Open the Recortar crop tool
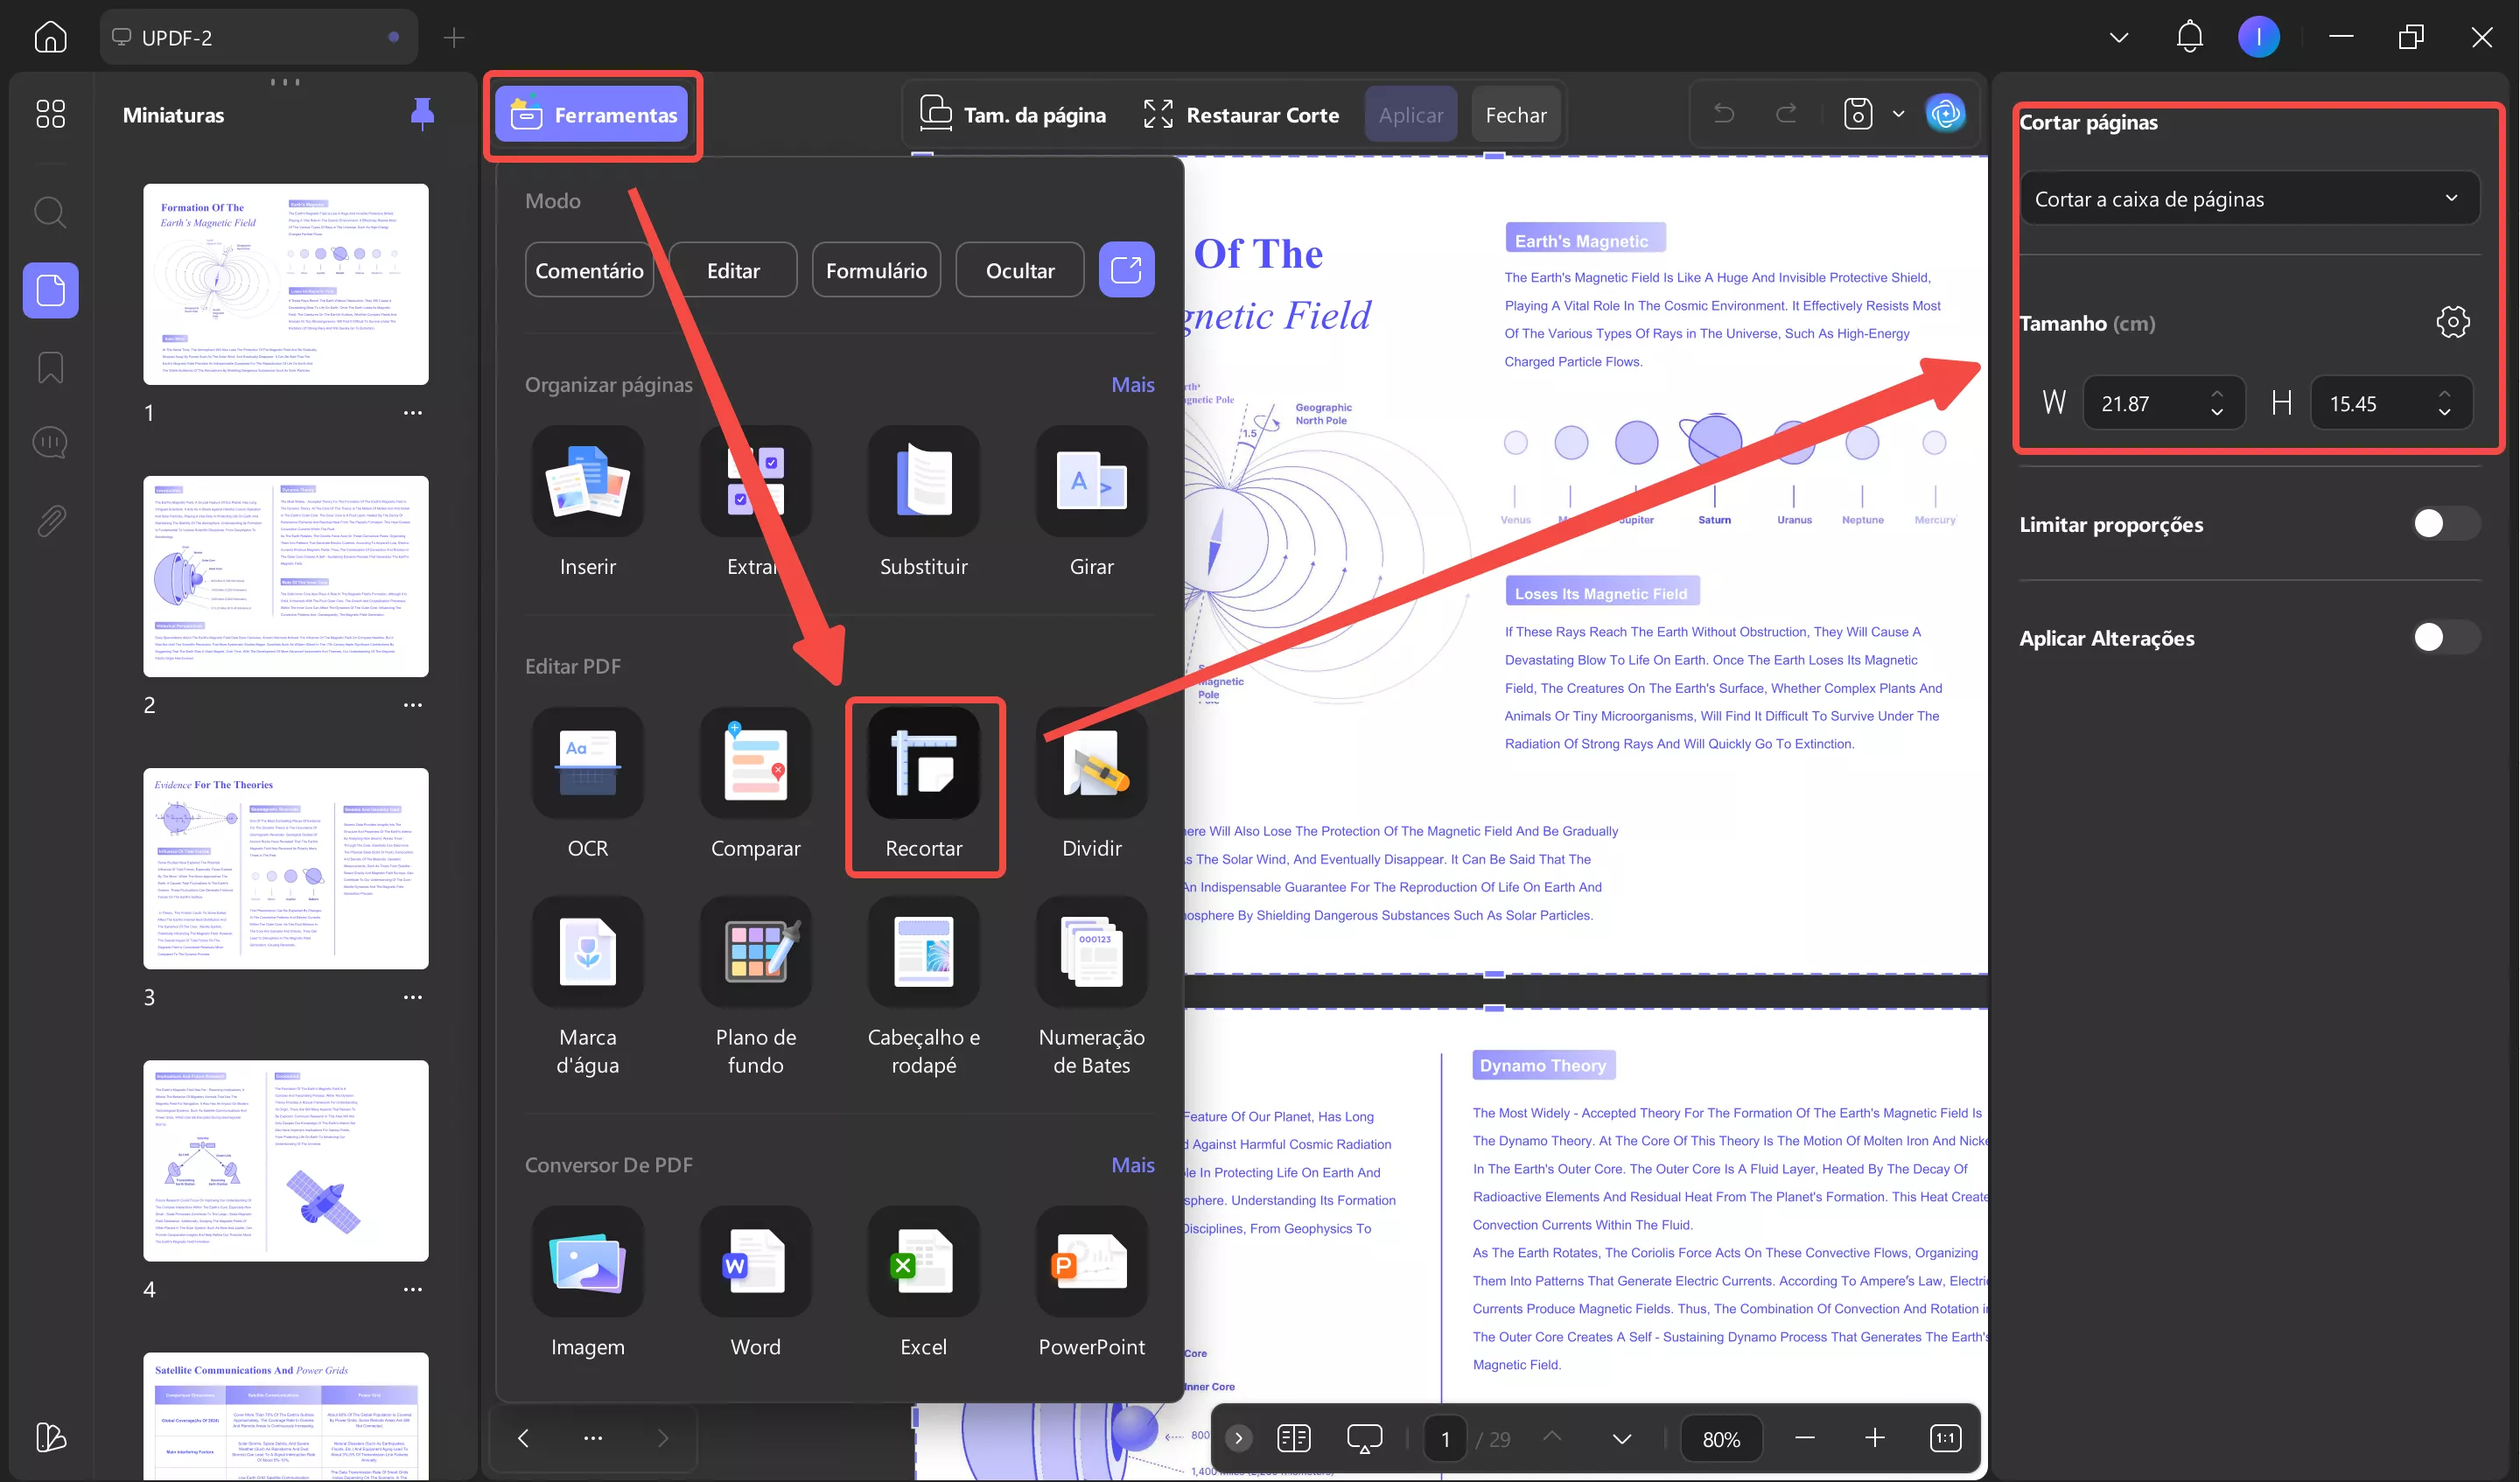 click(923, 765)
